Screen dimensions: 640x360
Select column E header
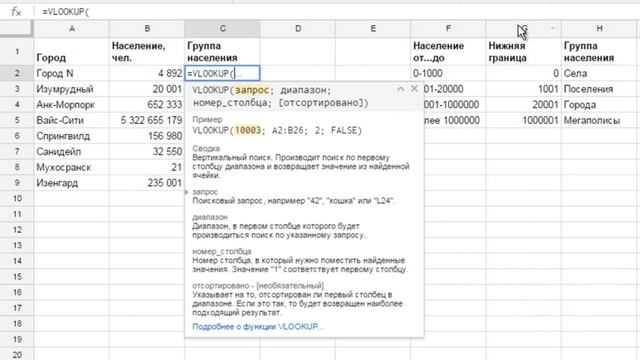(373, 29)
